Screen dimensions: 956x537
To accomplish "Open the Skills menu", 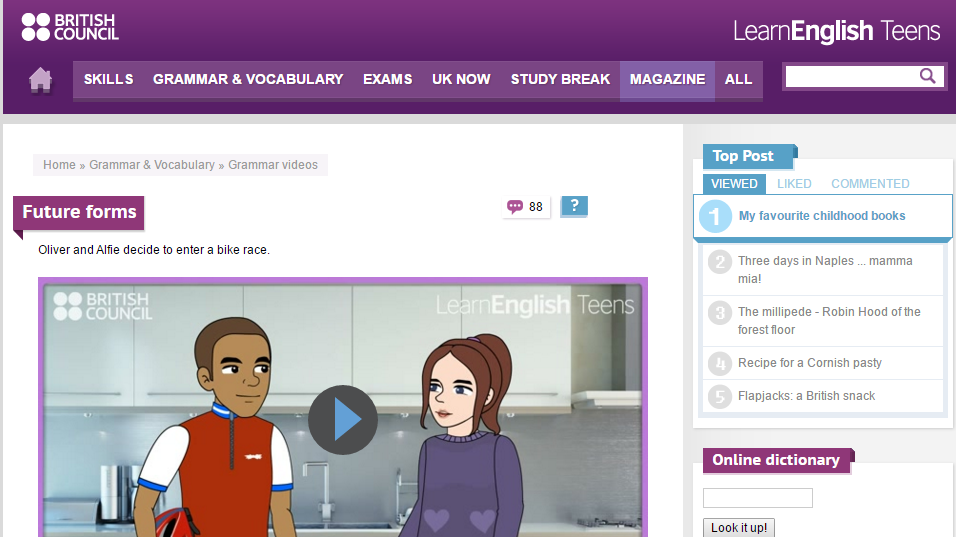I will click(109, 80).
